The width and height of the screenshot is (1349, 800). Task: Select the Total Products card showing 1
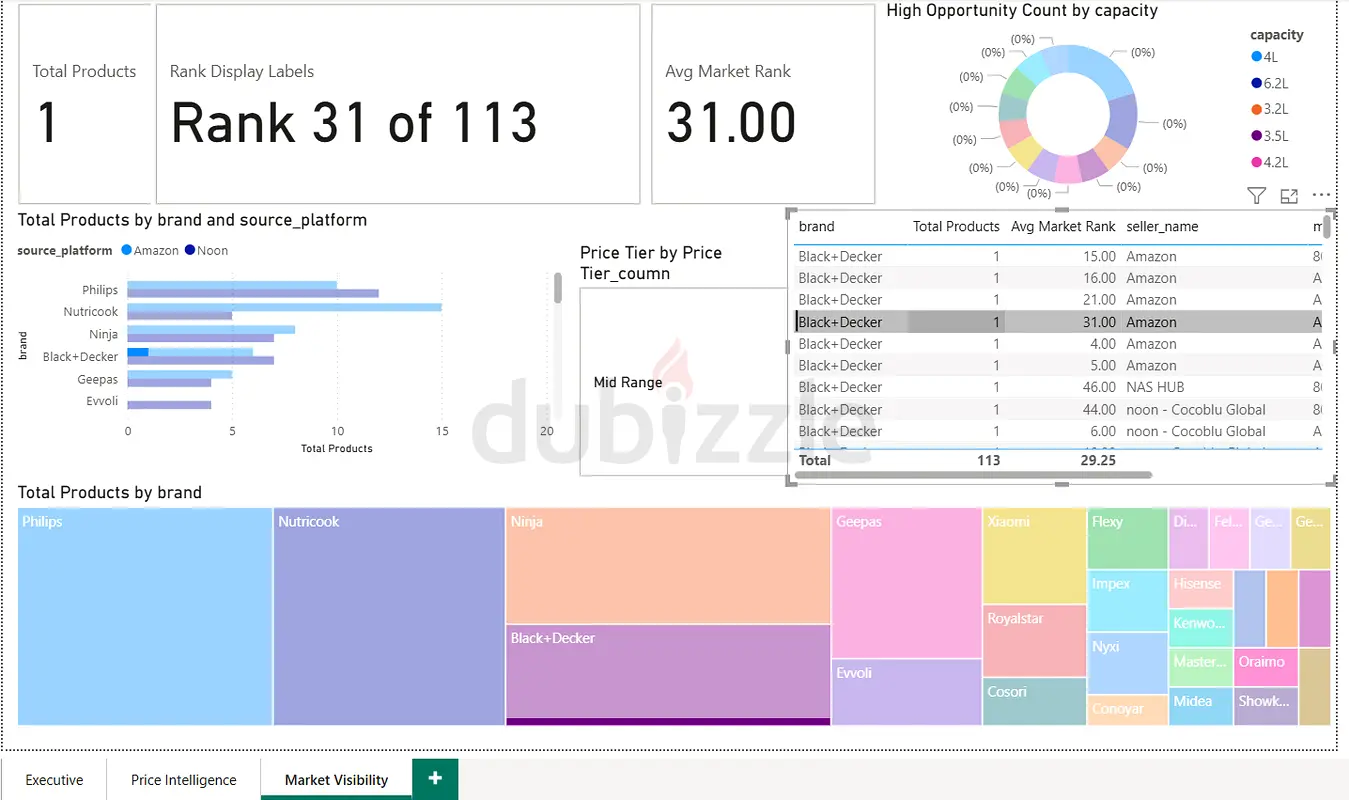pos(85,104)
